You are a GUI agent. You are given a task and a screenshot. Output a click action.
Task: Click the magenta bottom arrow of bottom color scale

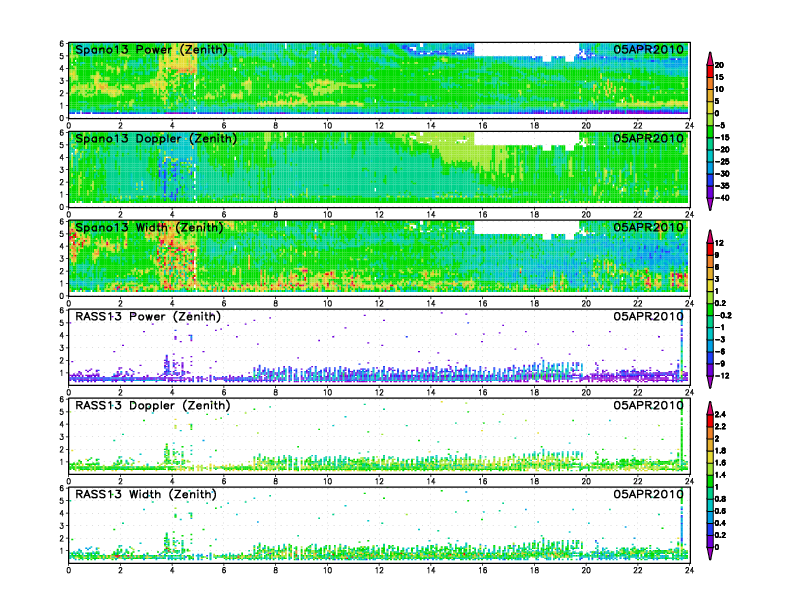710,554
